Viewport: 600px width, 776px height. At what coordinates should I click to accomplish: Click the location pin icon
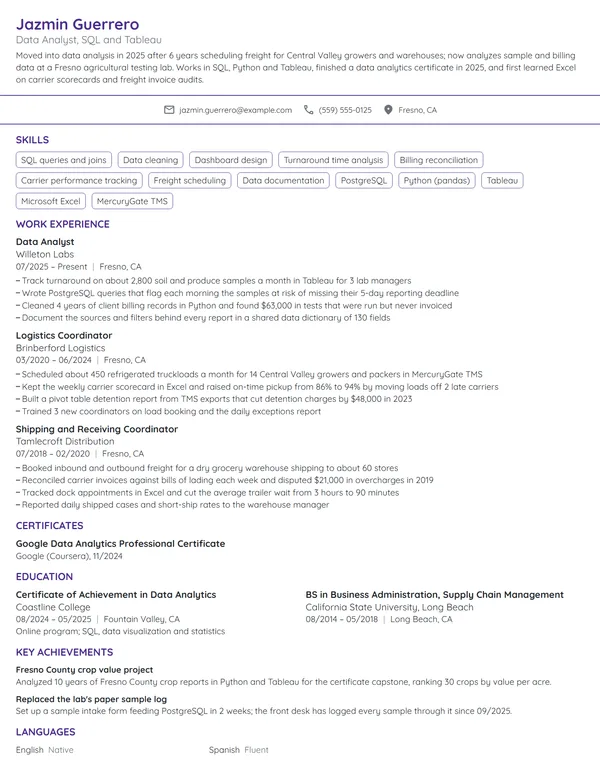(388, 110)
